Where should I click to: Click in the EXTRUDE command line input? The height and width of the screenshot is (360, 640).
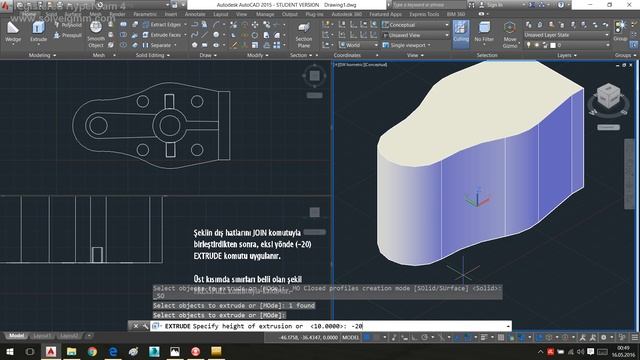click(x=331, y=326)
